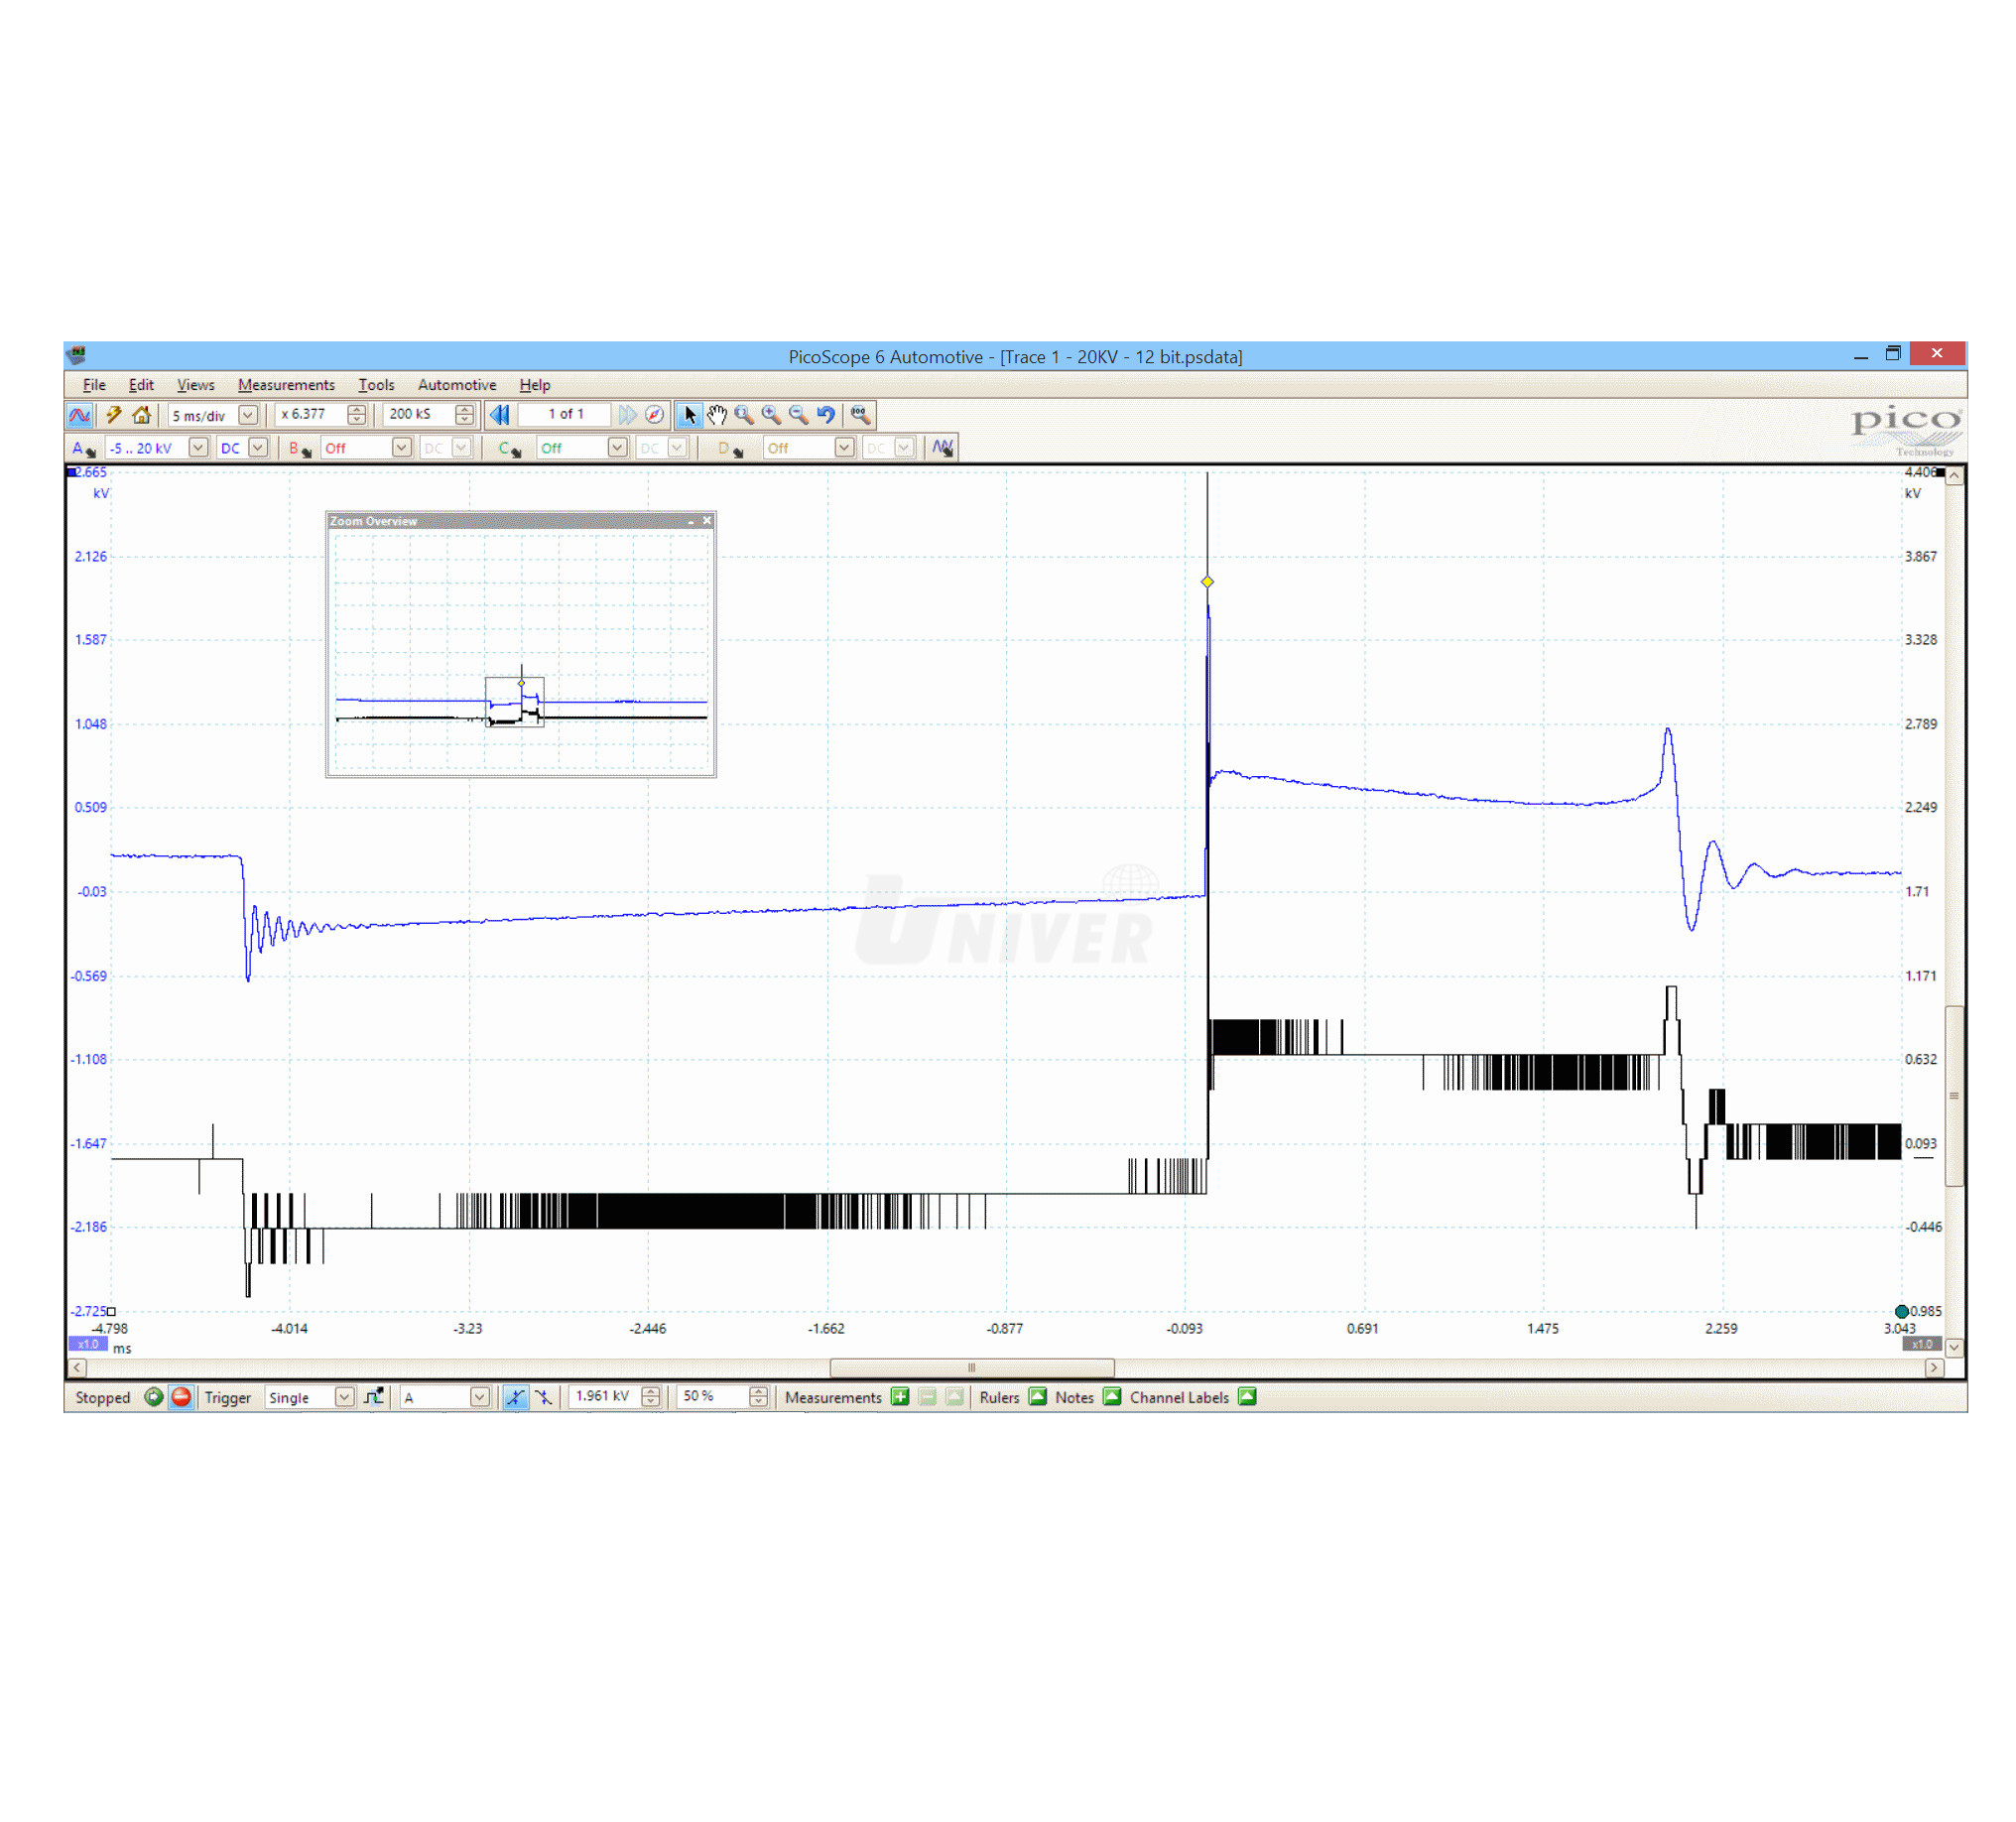Viewport: 2016px width, 1822px height.
Task: Toggle the Rulers legend display
Action: pos(1038,1397)
